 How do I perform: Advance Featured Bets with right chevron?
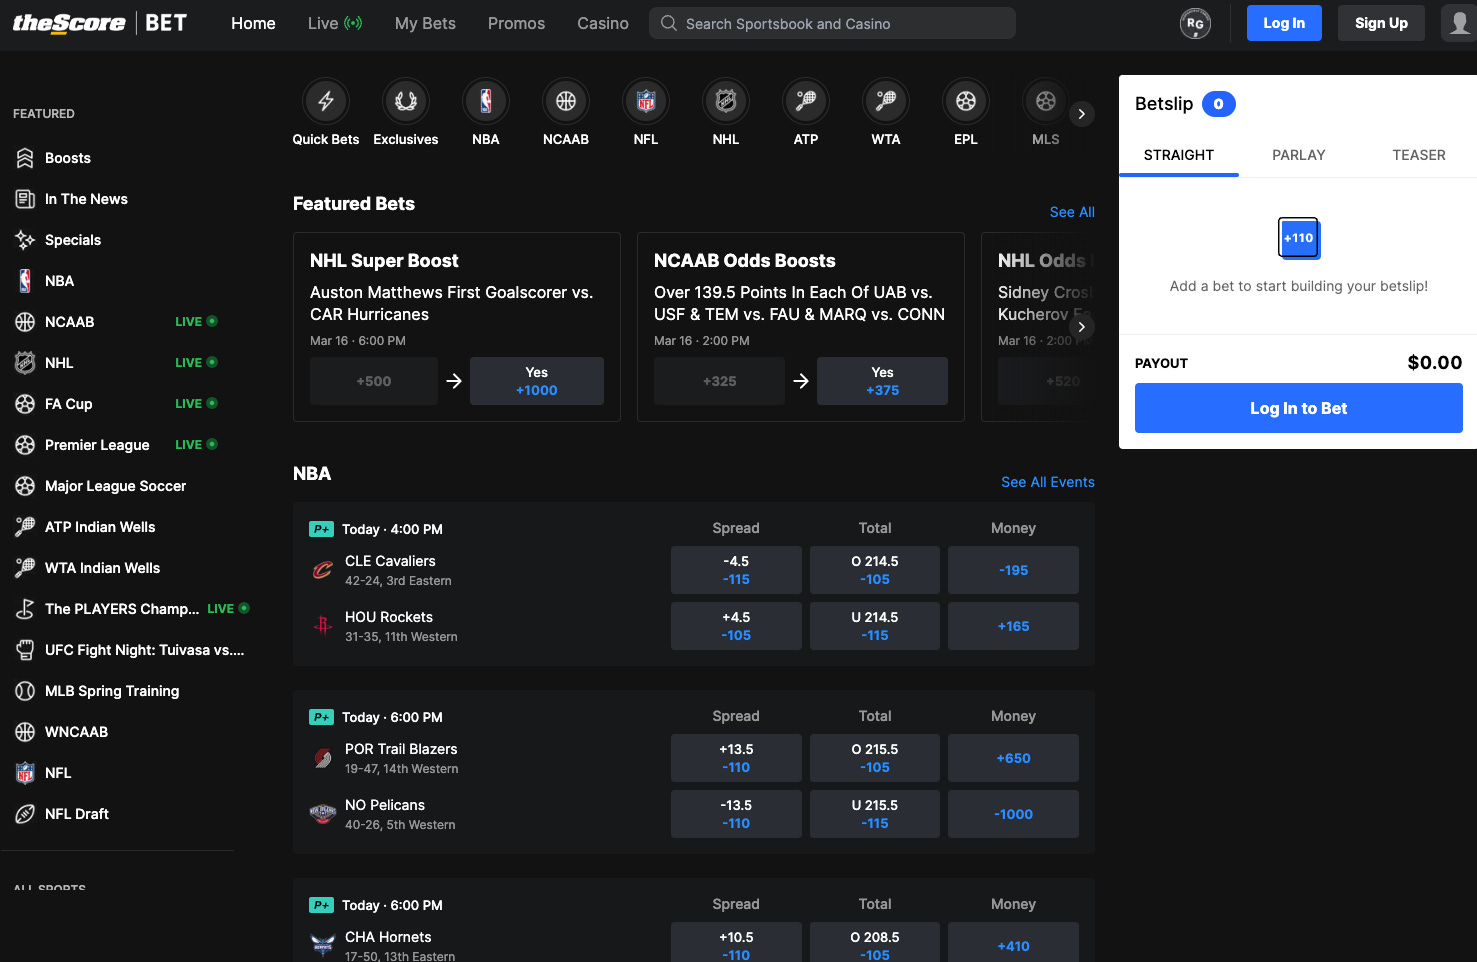[x=1081, y=327]
